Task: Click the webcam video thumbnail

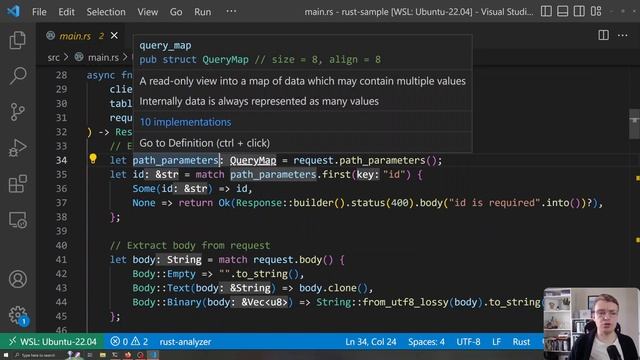Action: 591,324
